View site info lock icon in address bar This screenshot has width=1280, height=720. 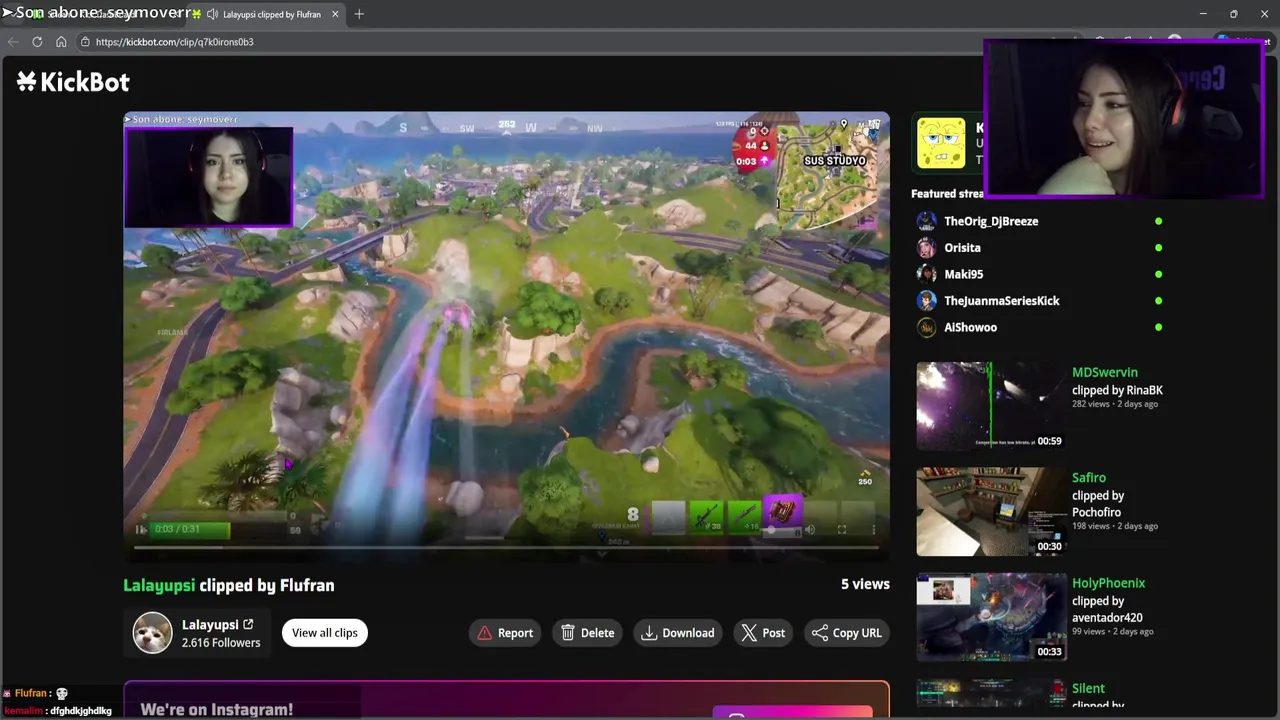86,42
